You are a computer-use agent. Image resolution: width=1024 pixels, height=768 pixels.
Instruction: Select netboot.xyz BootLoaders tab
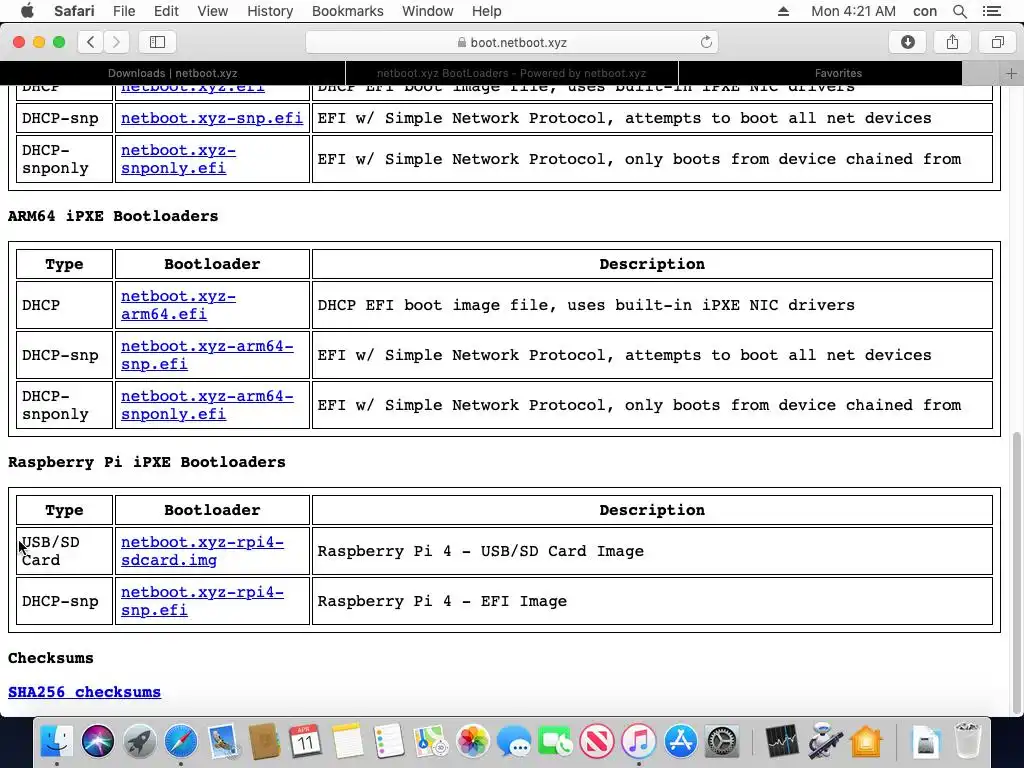tap(511, 73)
